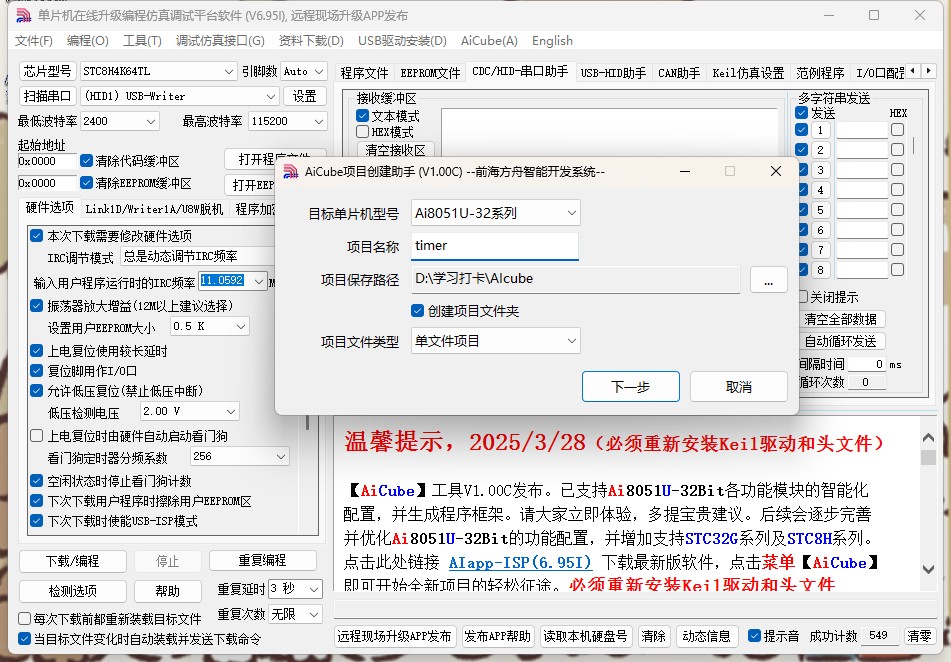Expand the IRC frequency 11.0592 dropdown
951x662 pixels.
pos(259,281)
